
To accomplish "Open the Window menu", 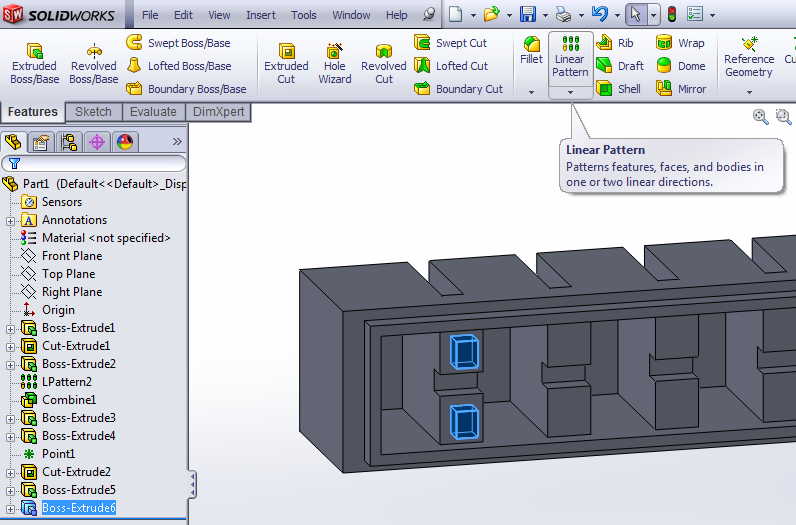I will tap(351, 15).
